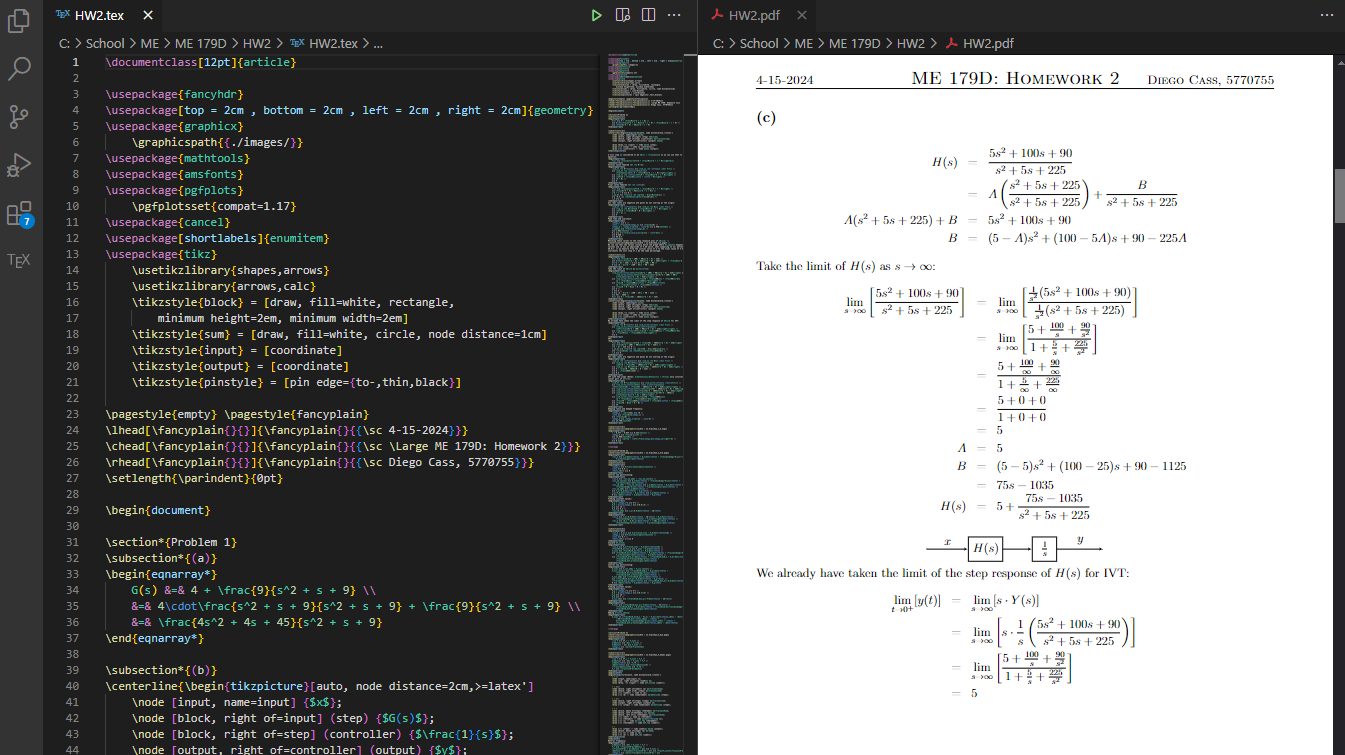Viewport: 1345px width, 755px height.
Task: Open the Source Control view
Action: click(19, 117)
